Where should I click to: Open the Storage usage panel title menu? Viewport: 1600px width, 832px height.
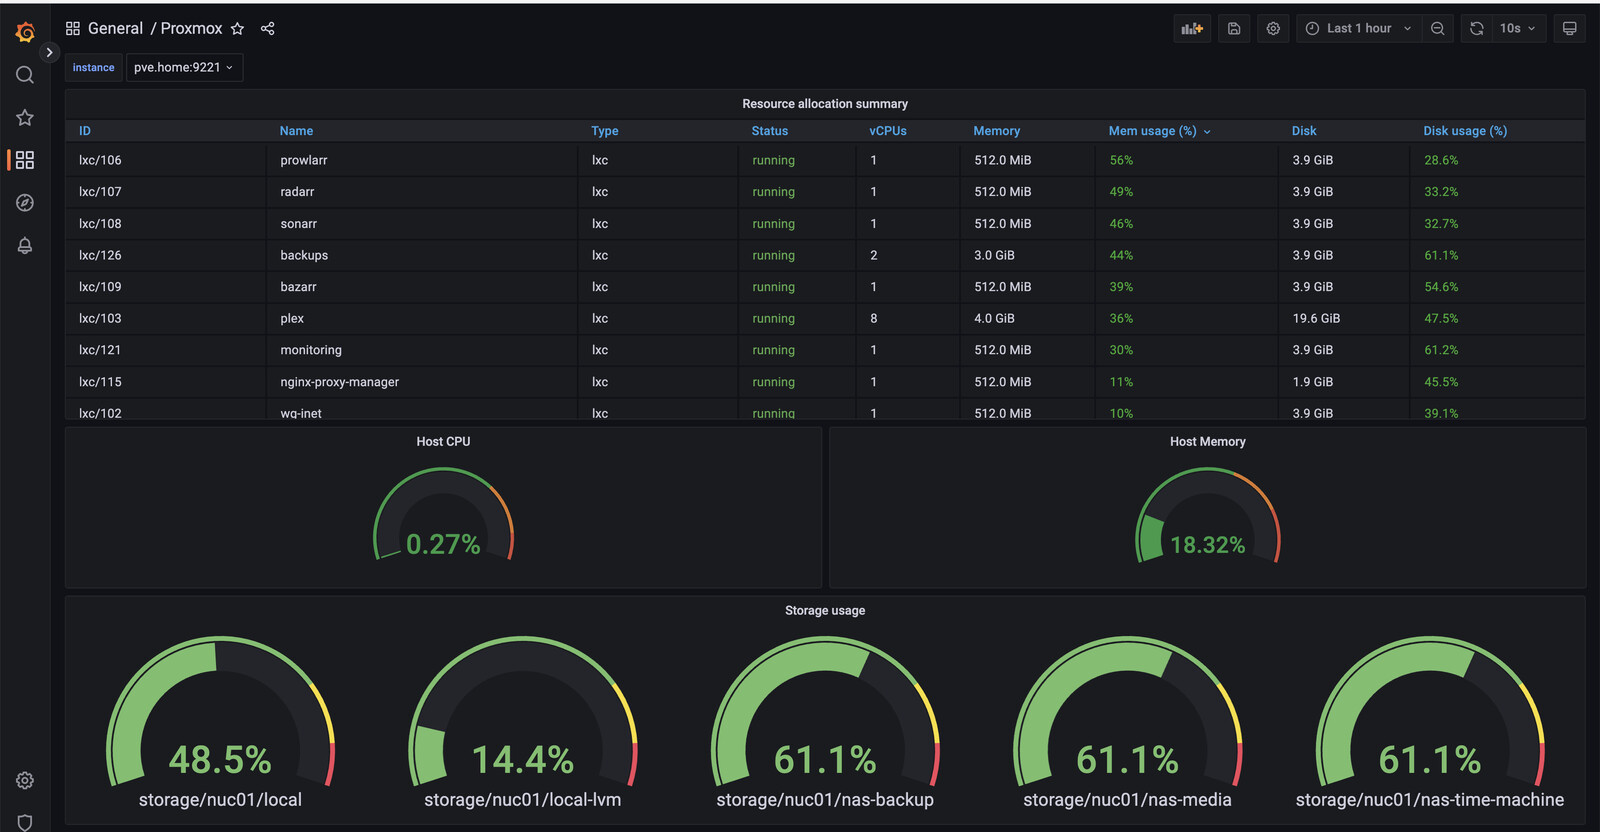(x=825, y=610)
